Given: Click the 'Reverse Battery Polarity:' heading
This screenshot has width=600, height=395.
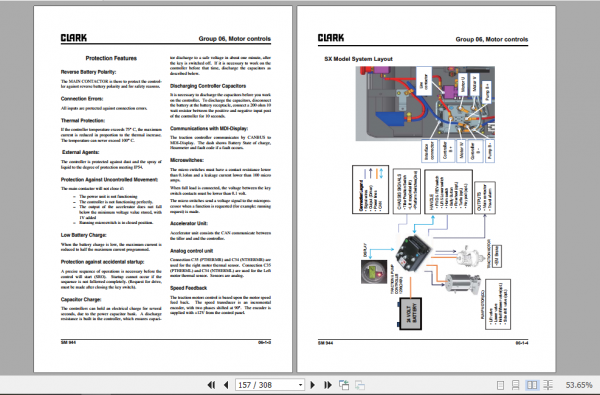Looking at the screenshot, I should click(88, 72).
